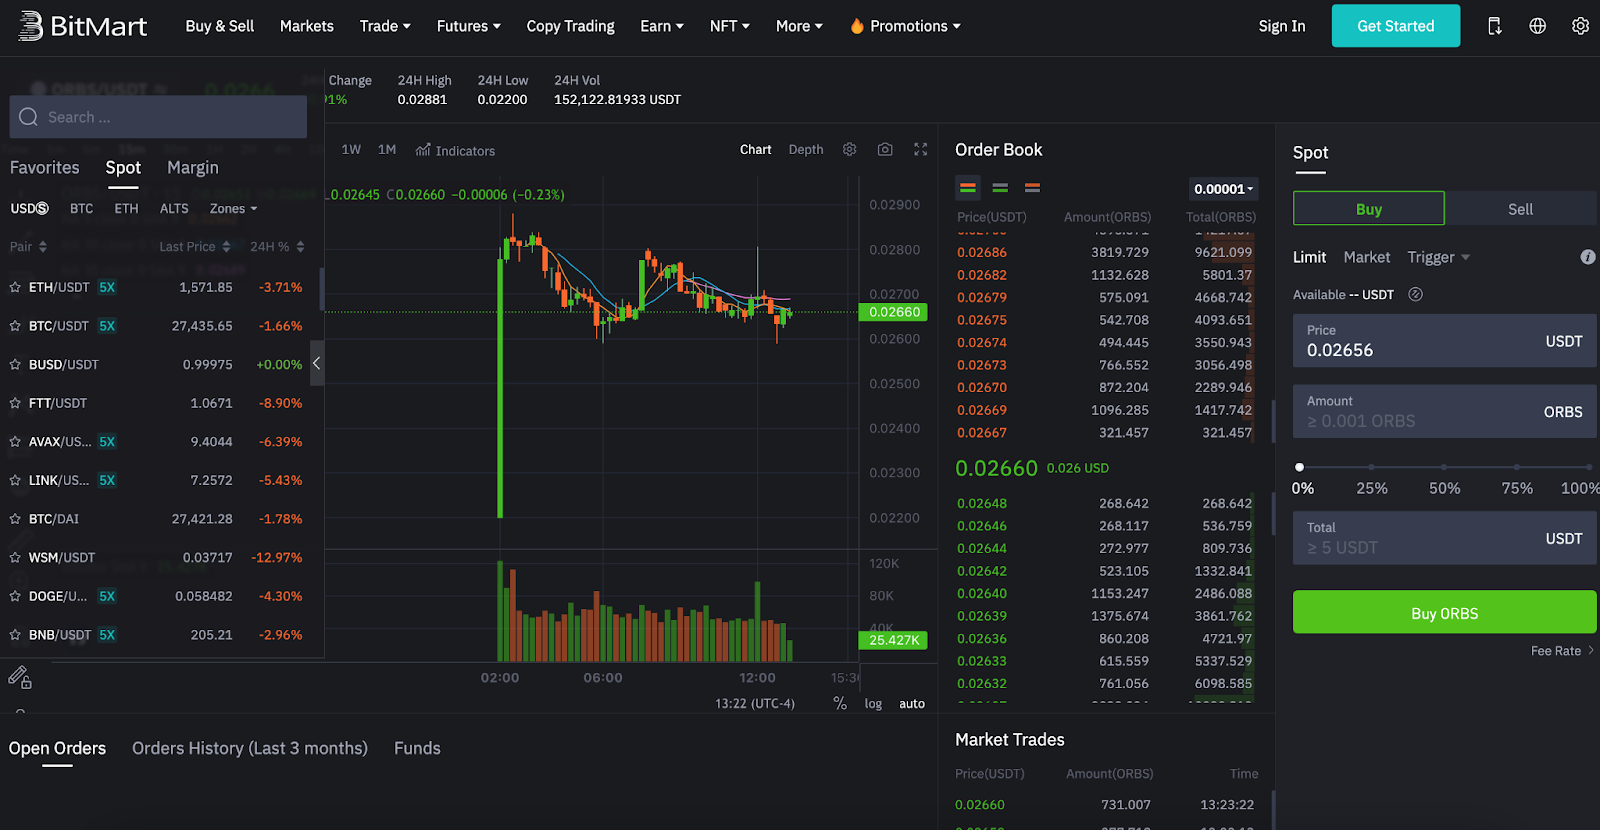Toggle log scale on chart

pos(873,704)
